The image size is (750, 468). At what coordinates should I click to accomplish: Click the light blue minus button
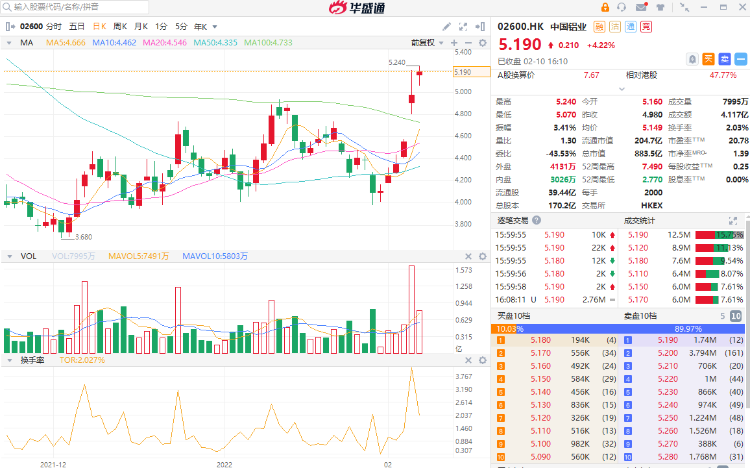pos(740,59)
